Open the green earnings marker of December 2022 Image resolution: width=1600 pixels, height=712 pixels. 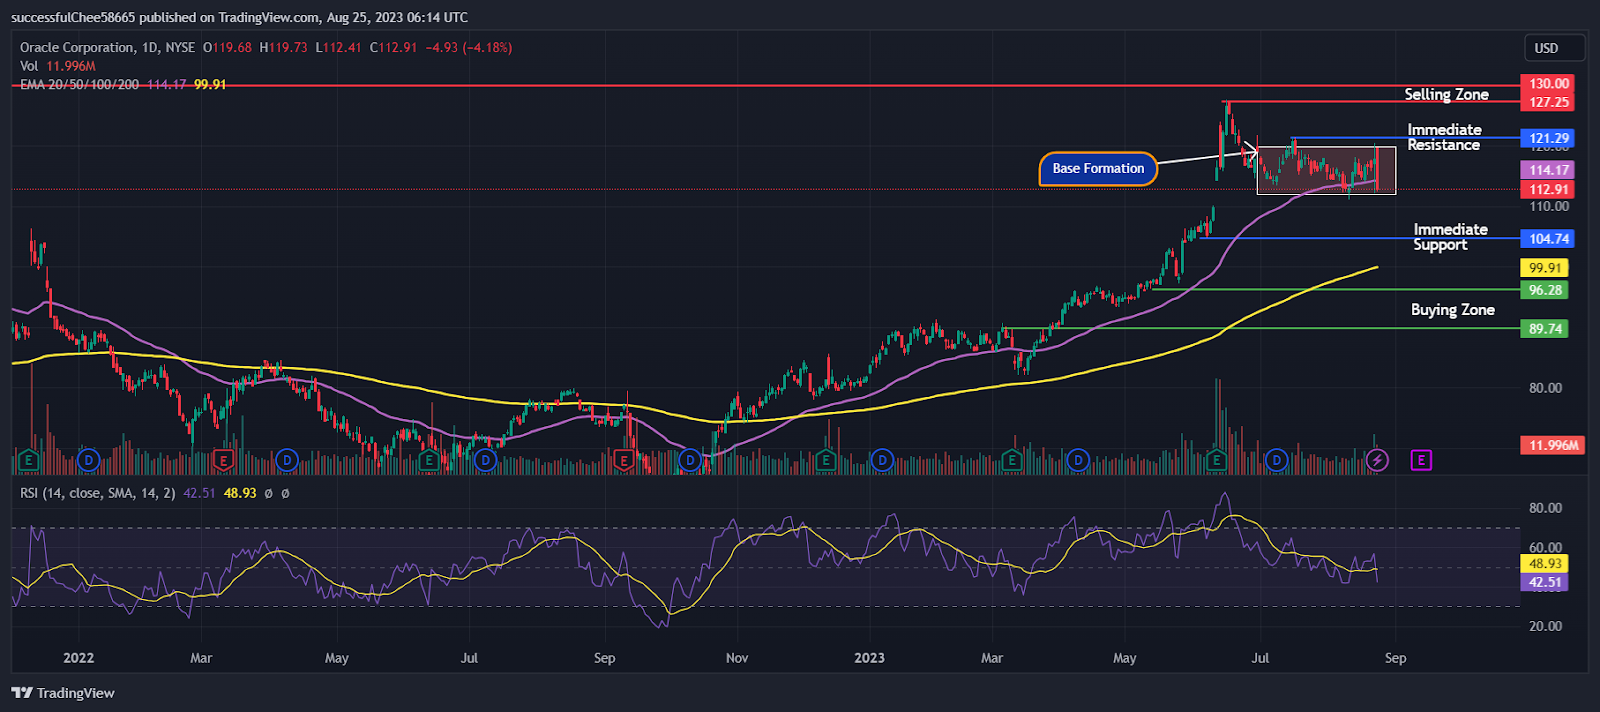click(x=826, y=460)
